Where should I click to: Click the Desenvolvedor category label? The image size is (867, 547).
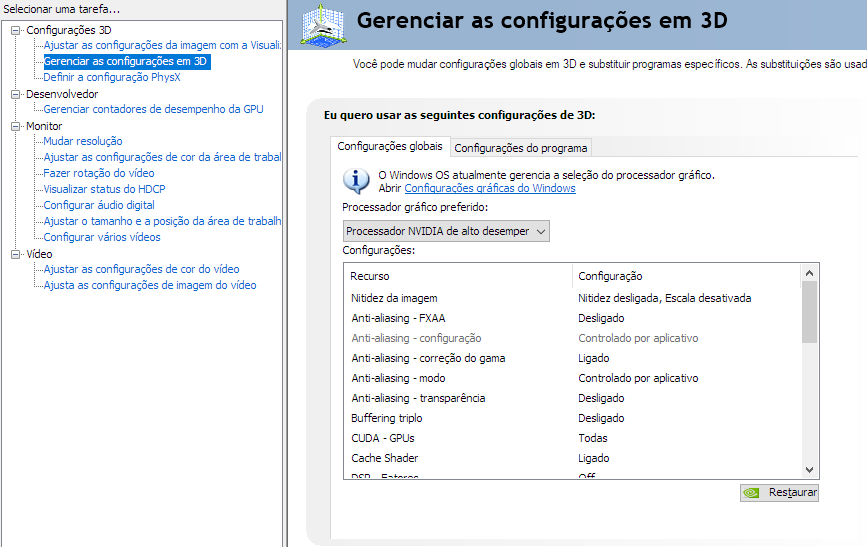[x=62, y=95]
